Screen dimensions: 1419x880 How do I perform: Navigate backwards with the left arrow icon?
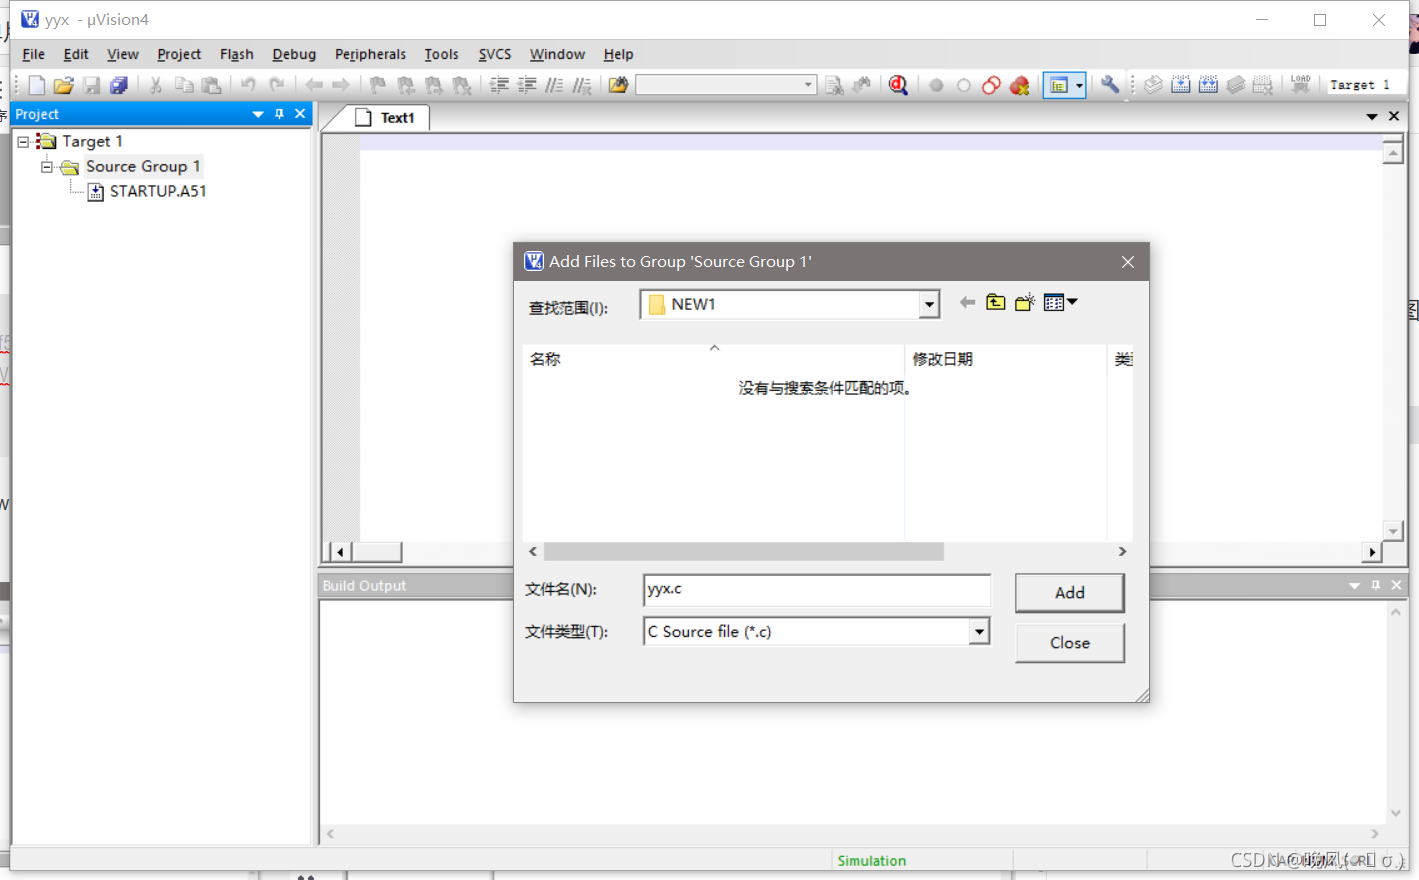[x=314, y=86]
